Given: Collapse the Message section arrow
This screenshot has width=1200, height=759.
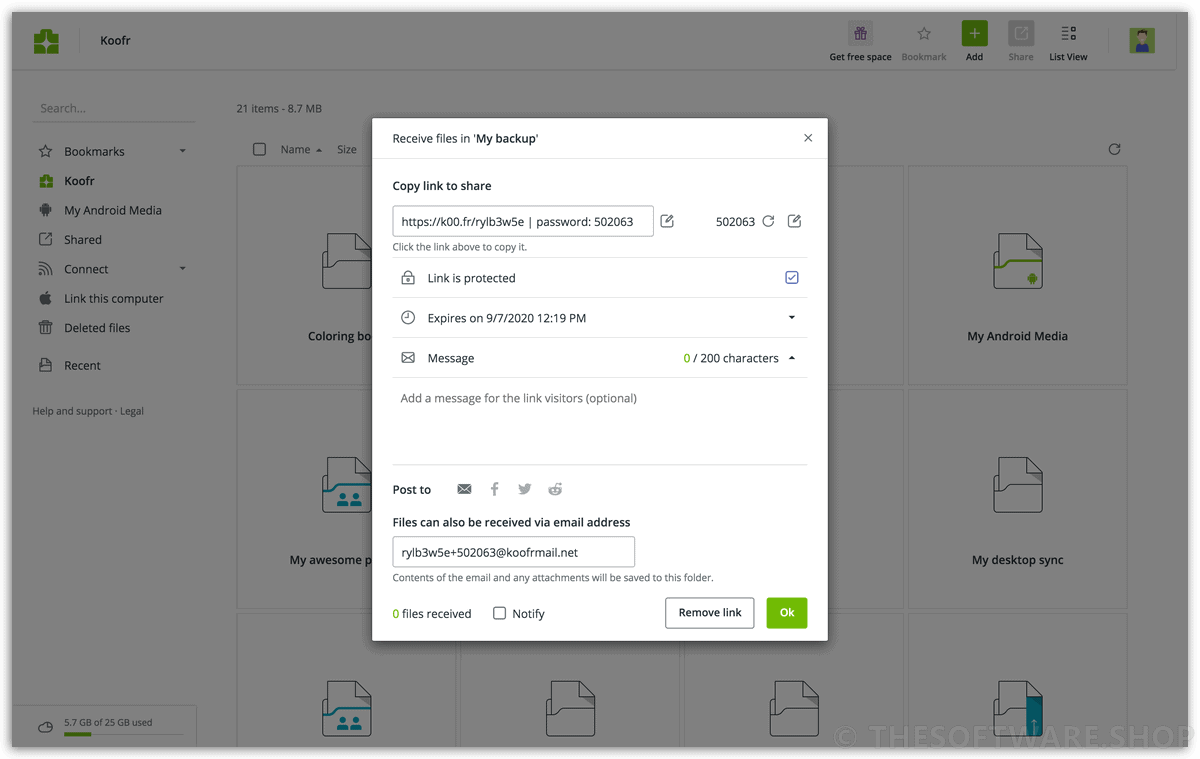Looking at the screenshot, I should (792, 358).
